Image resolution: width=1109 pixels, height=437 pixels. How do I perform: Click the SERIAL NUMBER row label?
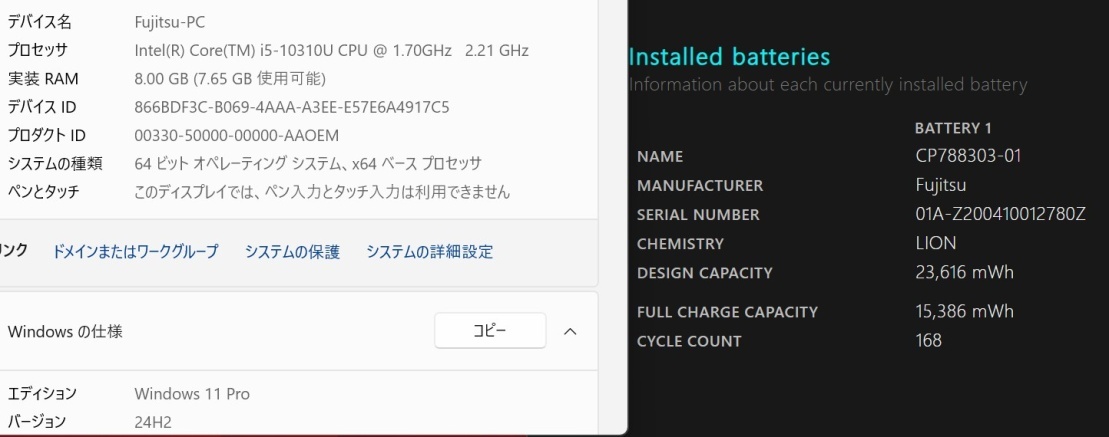(x=698, y=214)
